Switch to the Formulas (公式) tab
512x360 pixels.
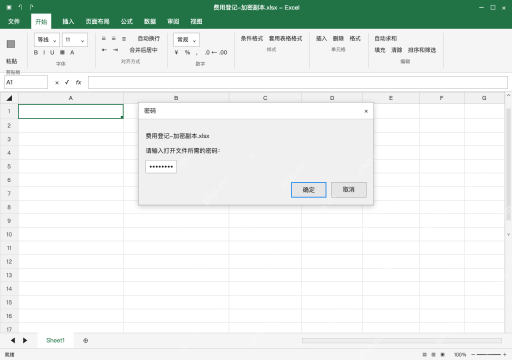coord(127,22)
